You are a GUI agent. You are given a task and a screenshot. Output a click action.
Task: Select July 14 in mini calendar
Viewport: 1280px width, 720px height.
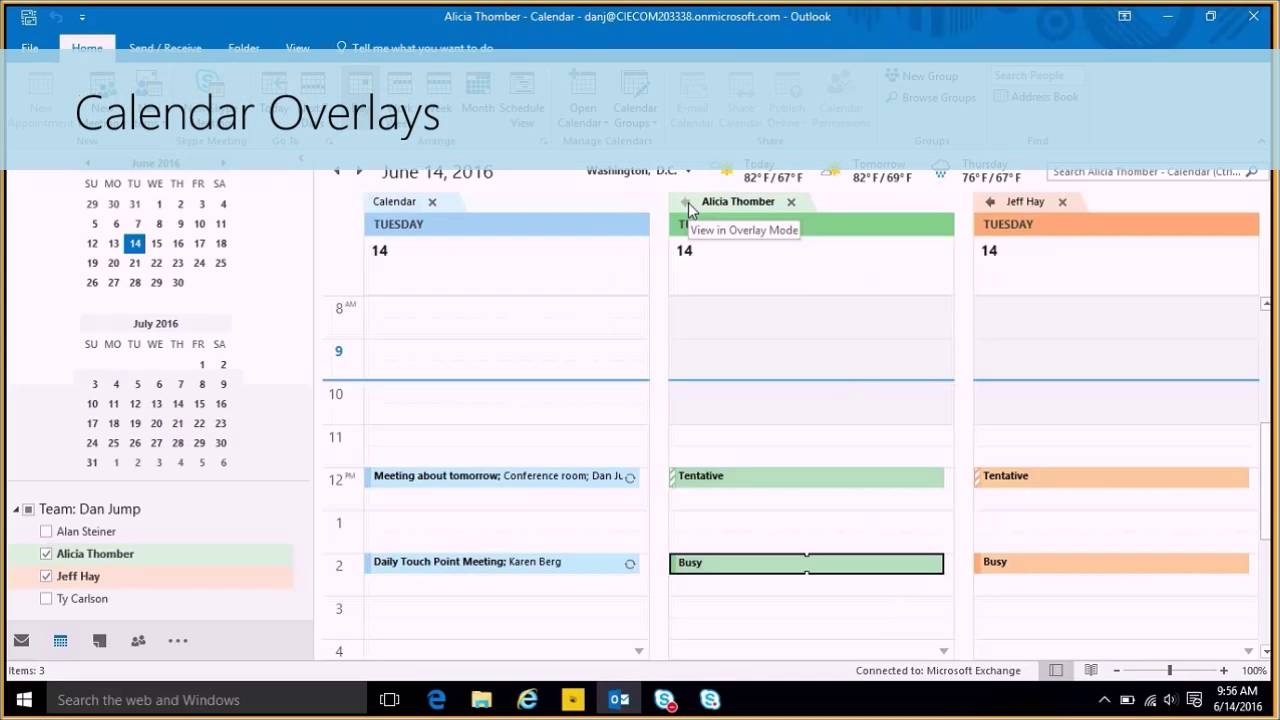tap(178, 404)
